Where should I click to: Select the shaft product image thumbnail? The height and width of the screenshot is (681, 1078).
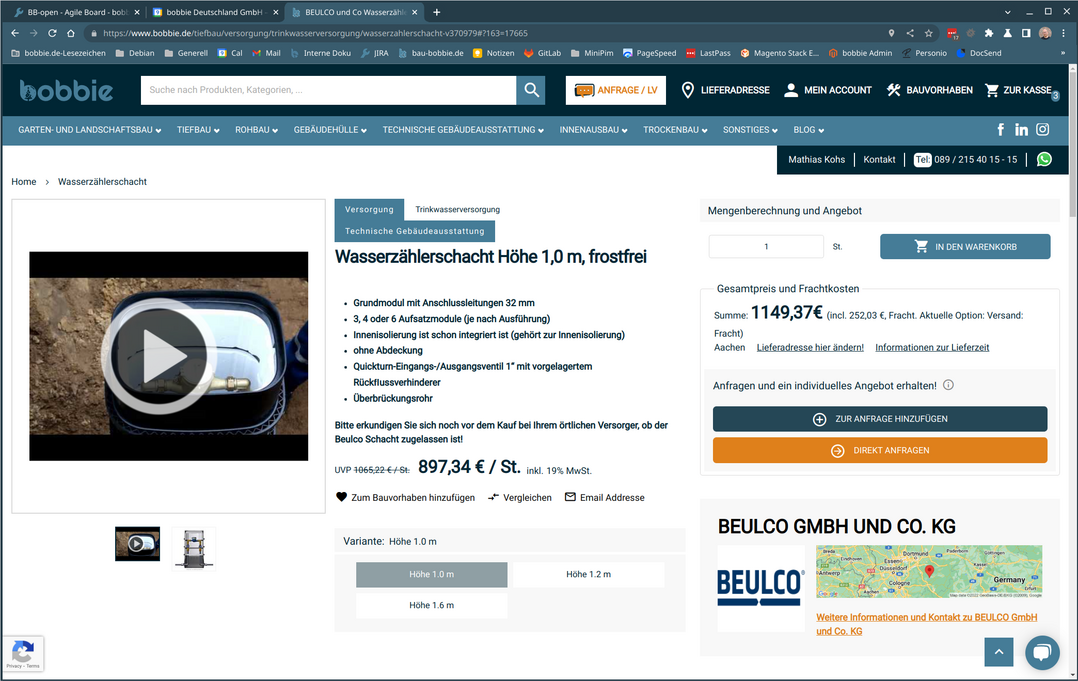tap(194, 548)
